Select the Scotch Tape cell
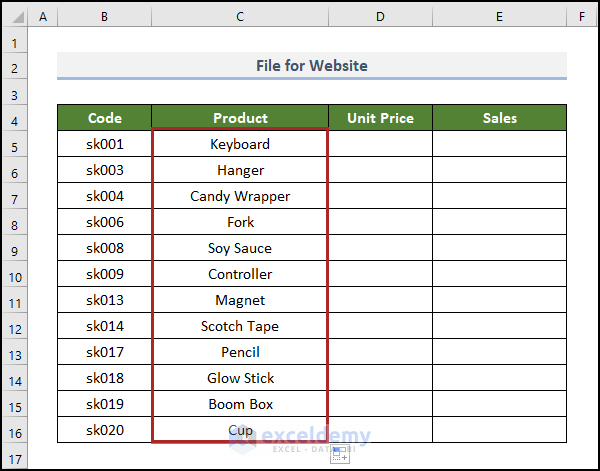Screen dimensions: 600x471 pyautogui.click(x=240, y=326)
